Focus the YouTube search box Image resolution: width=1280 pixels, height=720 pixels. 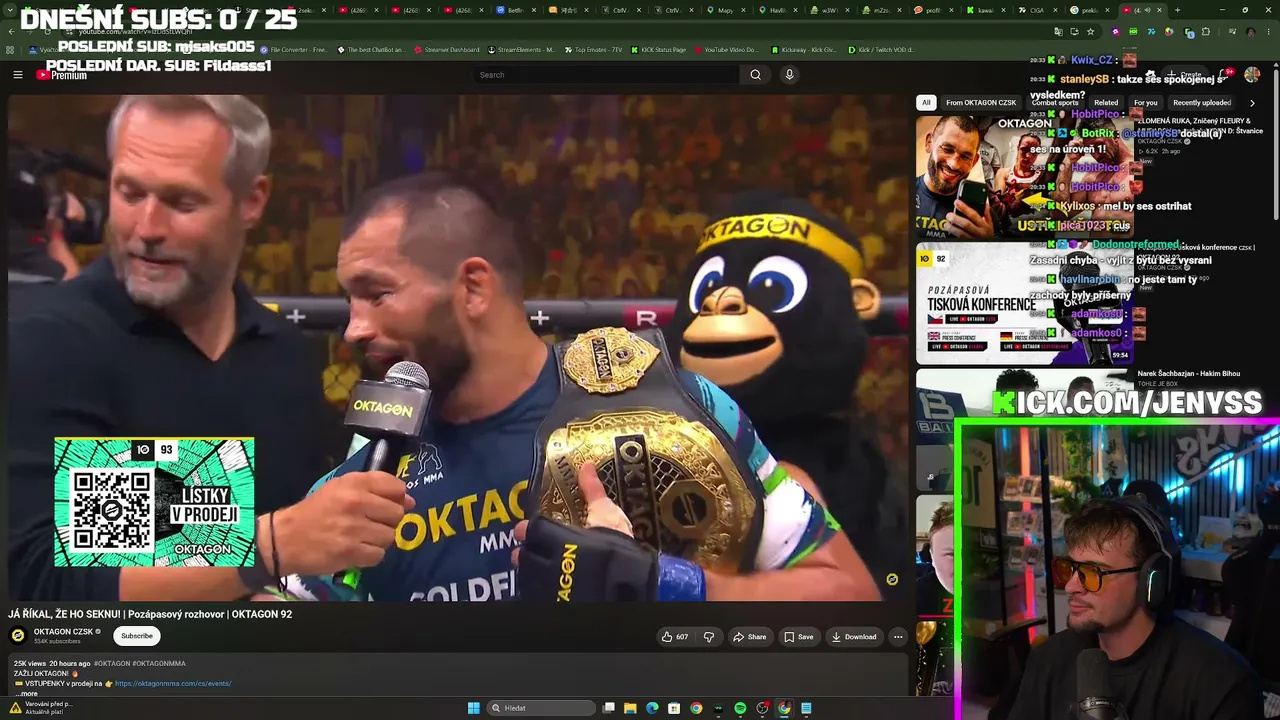point(606,75)
